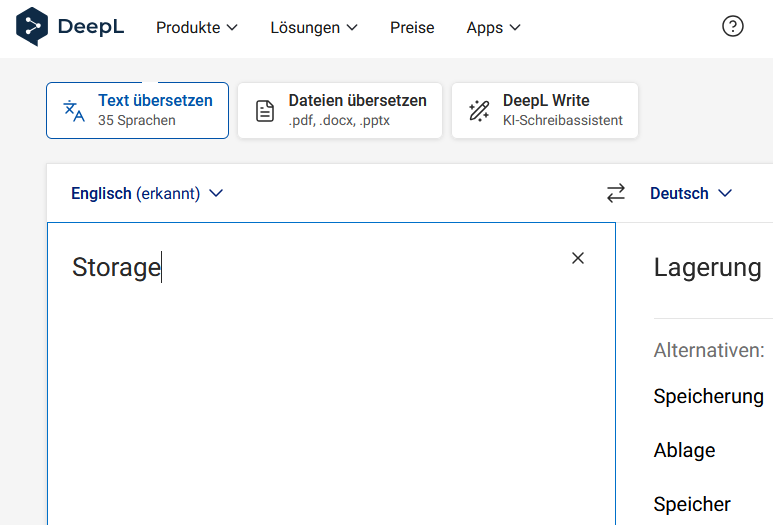This screenshot has width=773, height=525.
Task: Select the Text übersetzen tab
Action: (x=138, y=110)
